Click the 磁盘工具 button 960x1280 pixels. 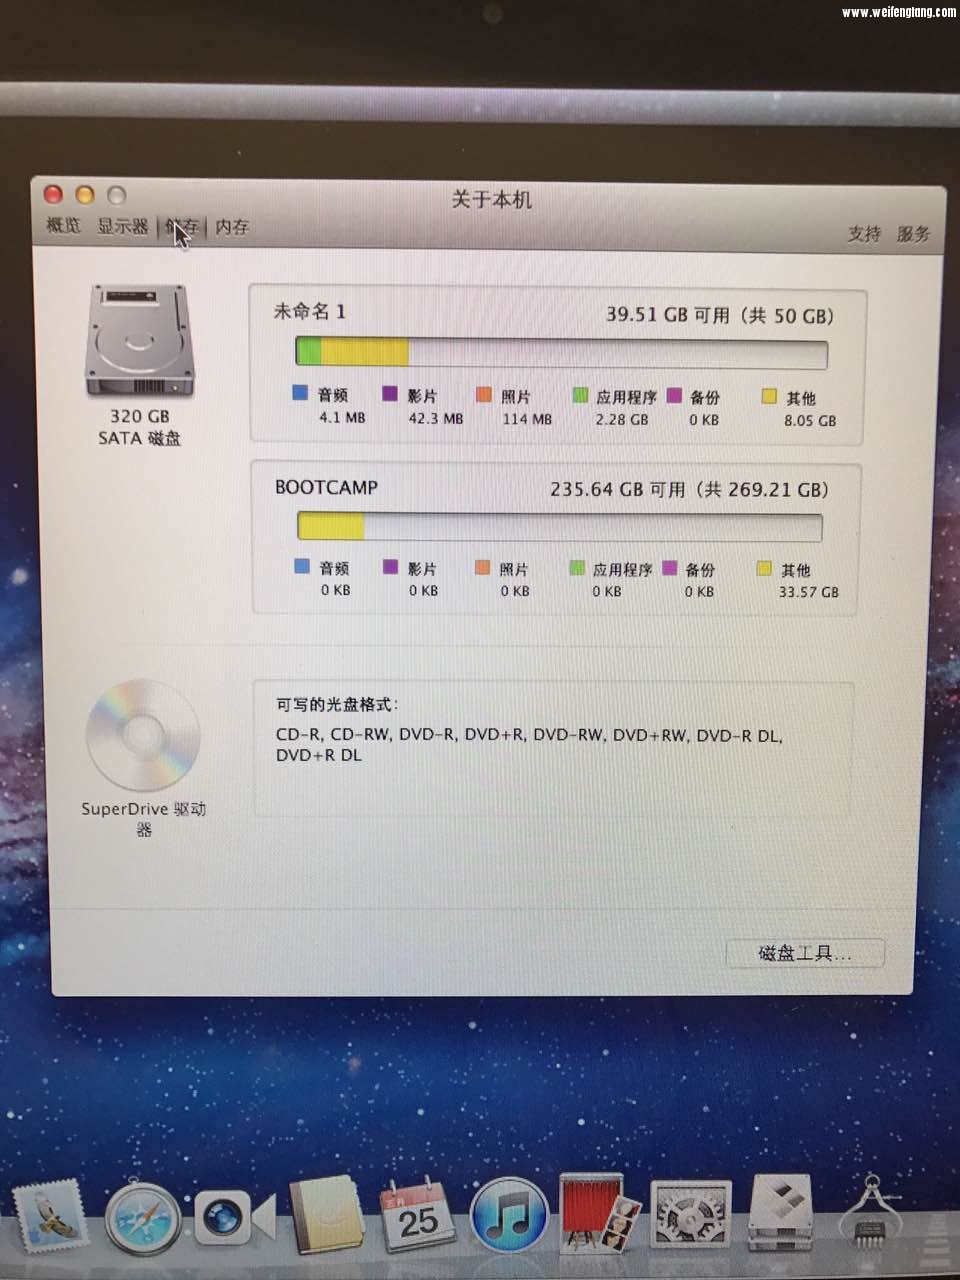pyautogui.click(x=804, y=953)
